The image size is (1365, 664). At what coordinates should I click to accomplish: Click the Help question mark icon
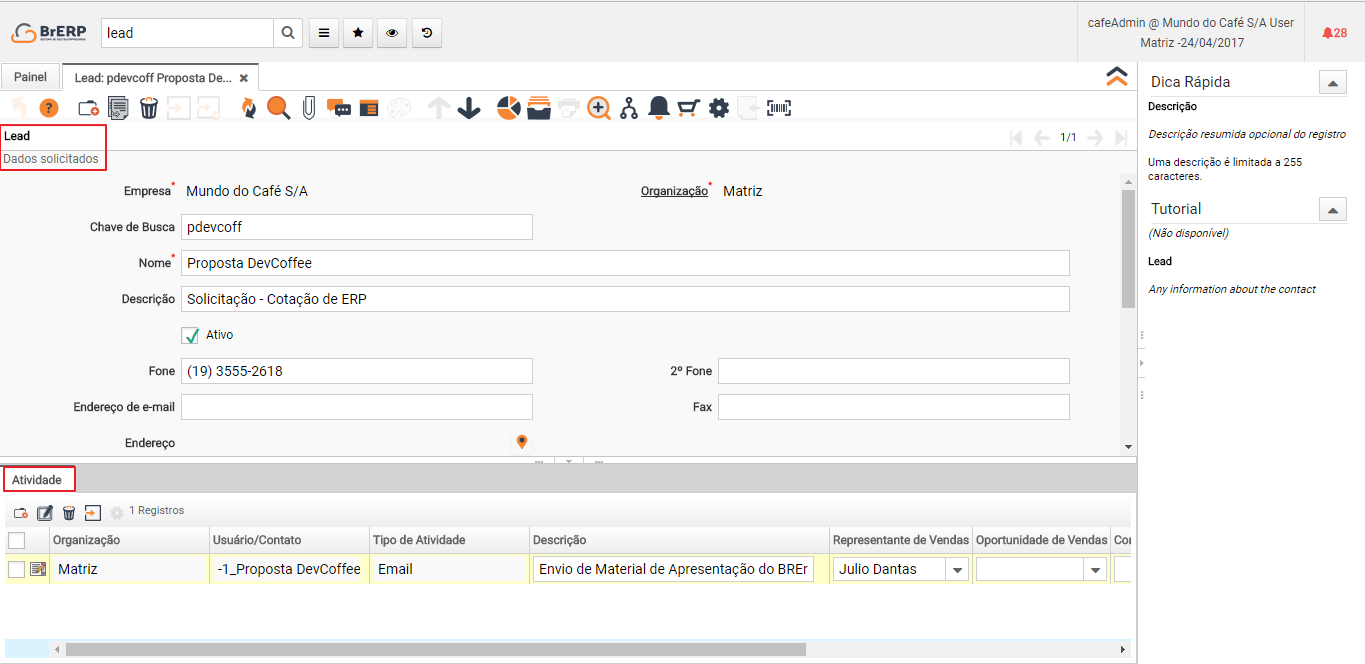(x=49, y=108)
